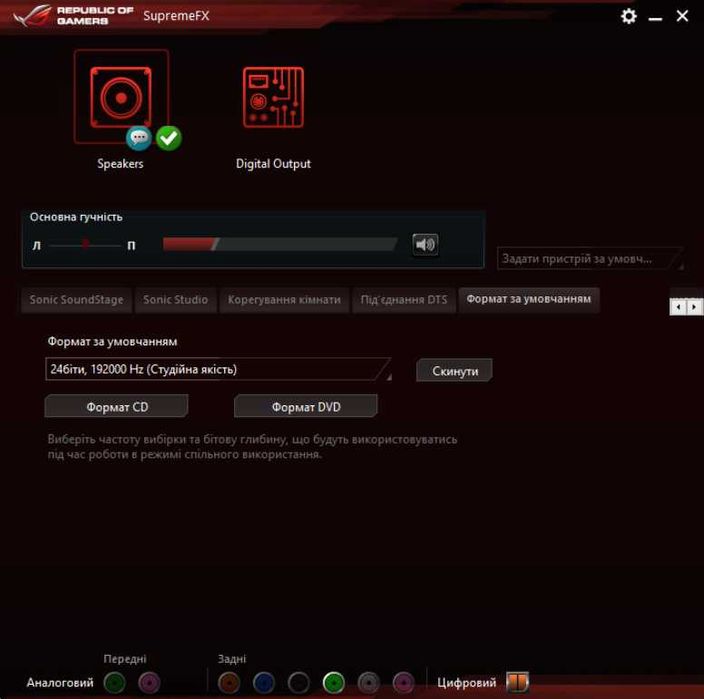Click the default communication device chat bubble badge
The image size is (704, 699).
point(139,138)
